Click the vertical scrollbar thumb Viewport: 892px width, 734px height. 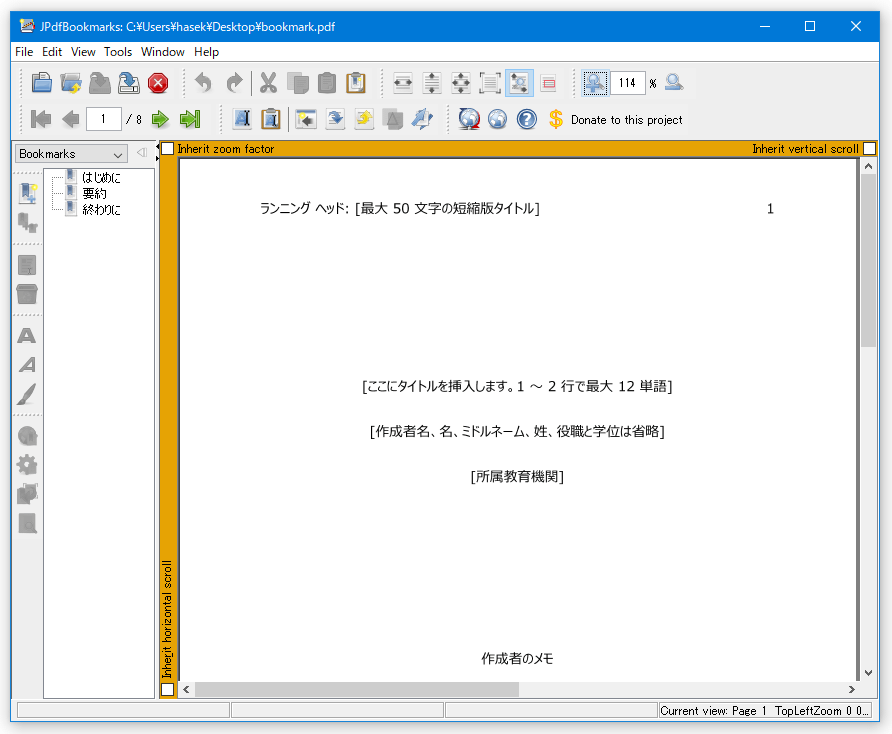868,261
